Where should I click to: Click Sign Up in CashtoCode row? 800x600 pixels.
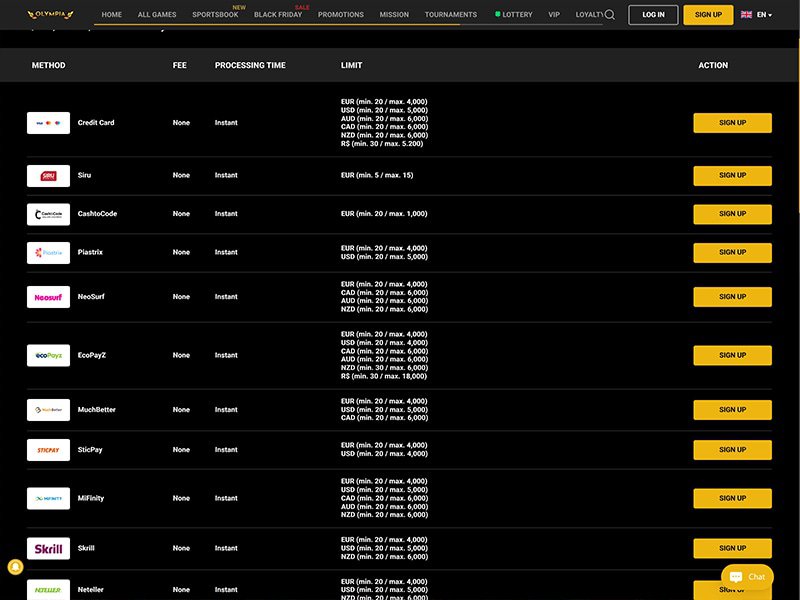732,214
